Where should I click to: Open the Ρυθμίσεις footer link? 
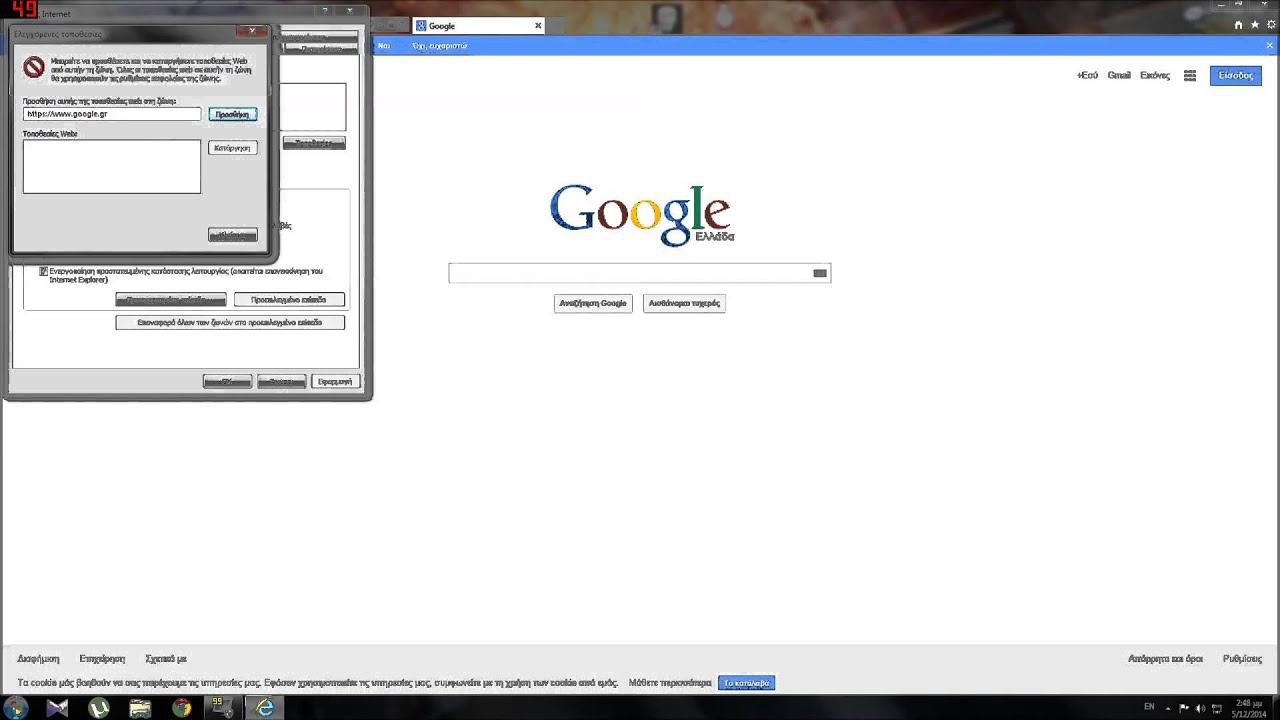tap(1242, 659)
